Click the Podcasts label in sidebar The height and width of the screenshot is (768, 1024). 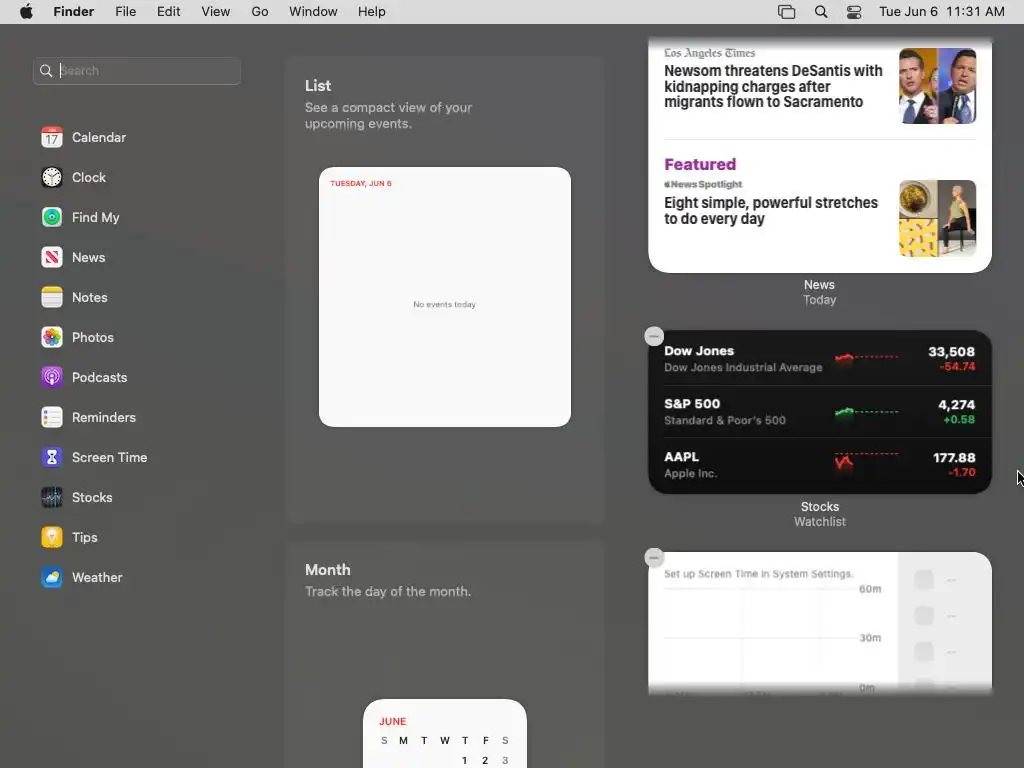tap(99, 377)
